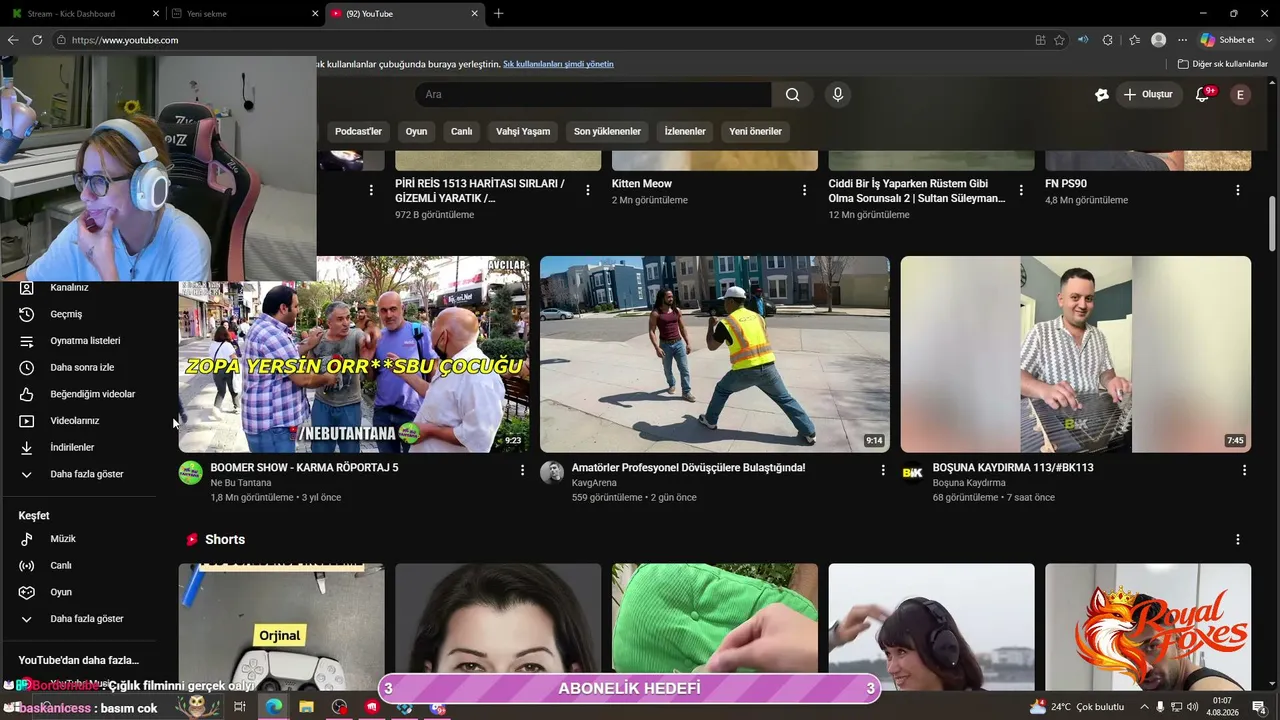
Task: Open options menu for FN PS90 video
Action: pyautogui.click(x=1237, y=190)
